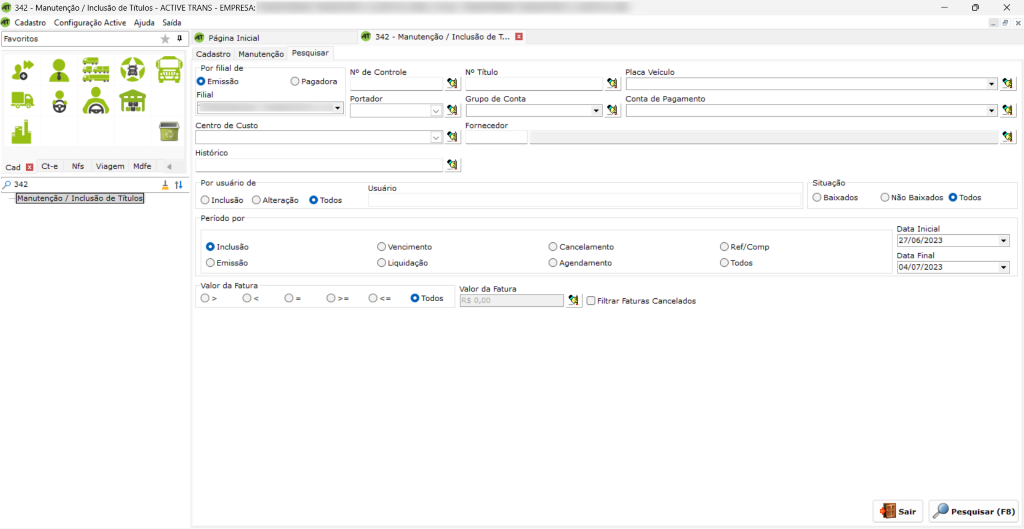This screenshot has height=529, width=1024.
Task: Open the large driver at wheel icon
Action: [x=96, y=101]
